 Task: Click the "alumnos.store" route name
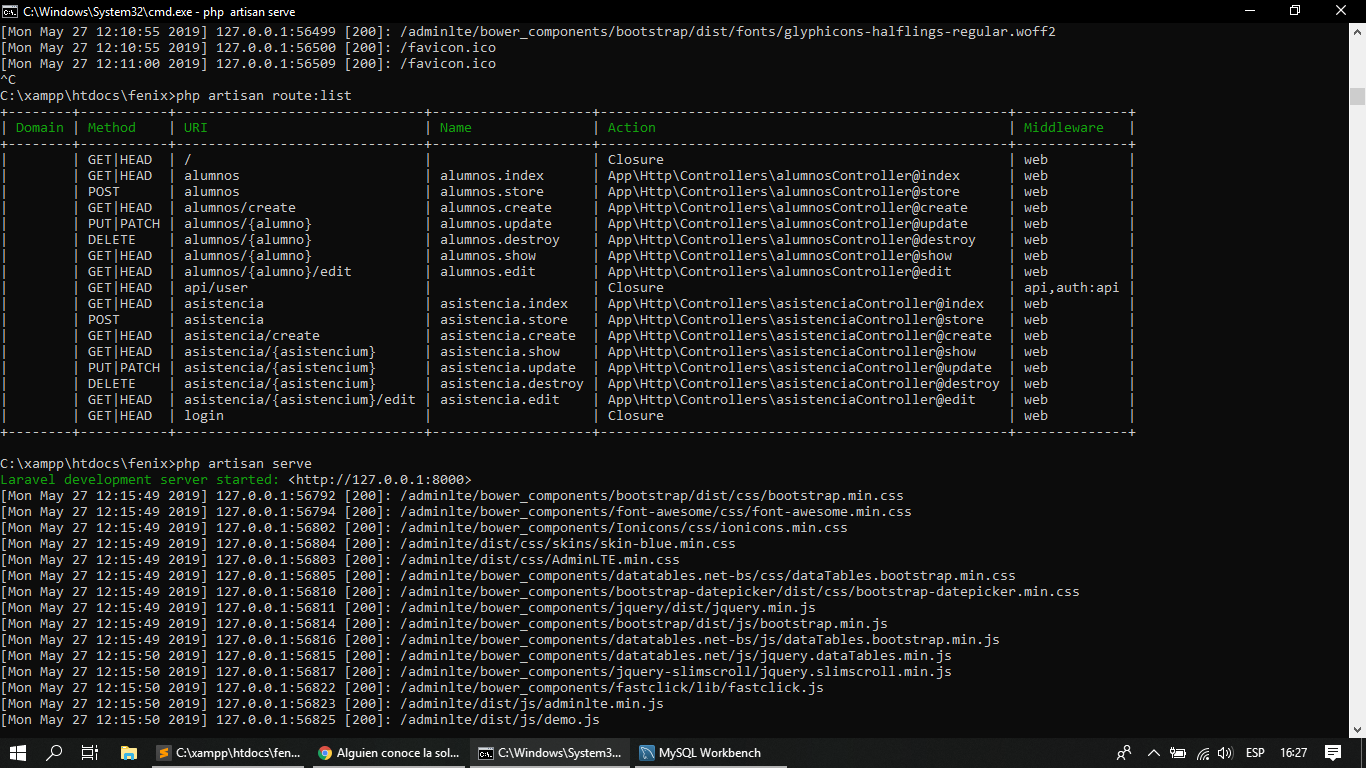[x=492, y=191]
